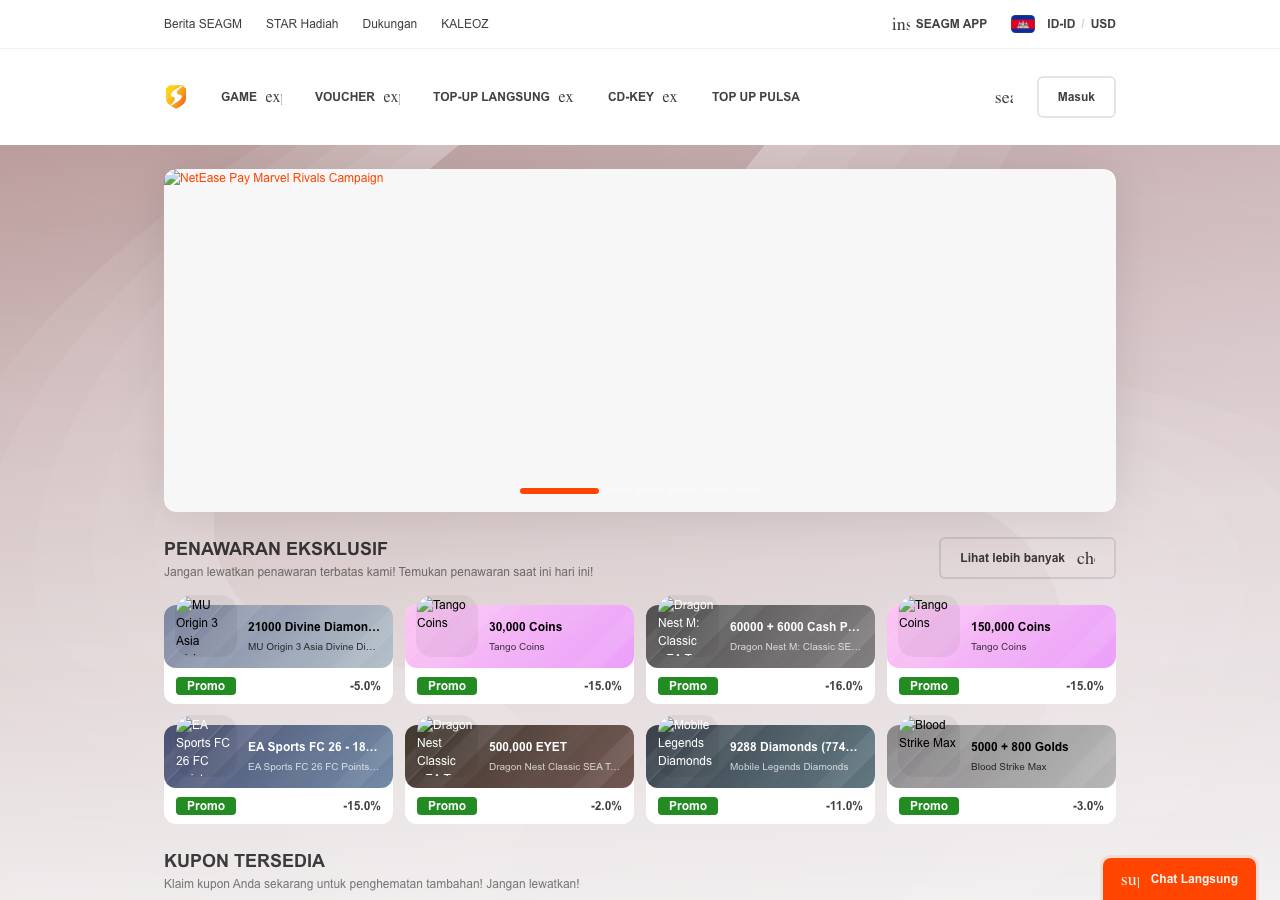
Task: Click Mobile Legends Diamonds subtitle text
Action: [789, 767]
